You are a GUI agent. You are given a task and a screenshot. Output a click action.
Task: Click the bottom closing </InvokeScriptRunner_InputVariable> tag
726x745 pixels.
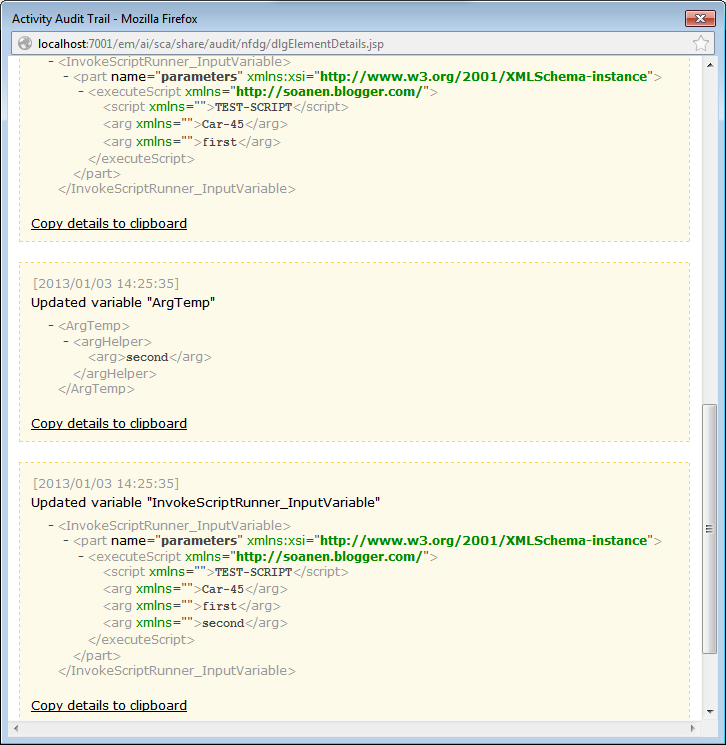[177, 671]
